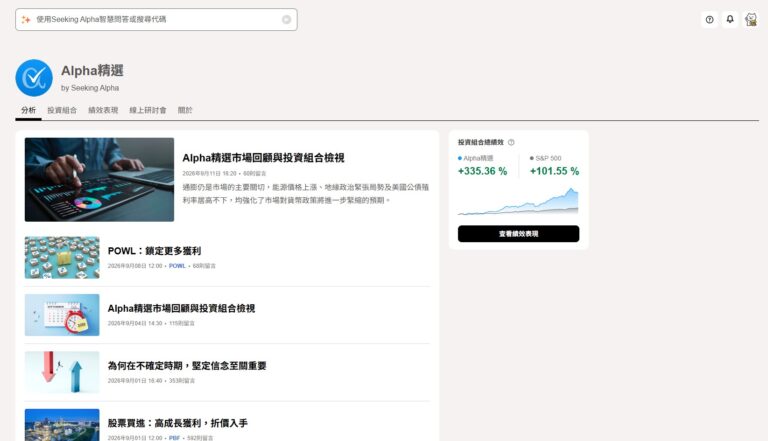Screen dimensions: 768x441
Task: Open article 股票買進：高成長獲利，折價入手
Action: 177,423
